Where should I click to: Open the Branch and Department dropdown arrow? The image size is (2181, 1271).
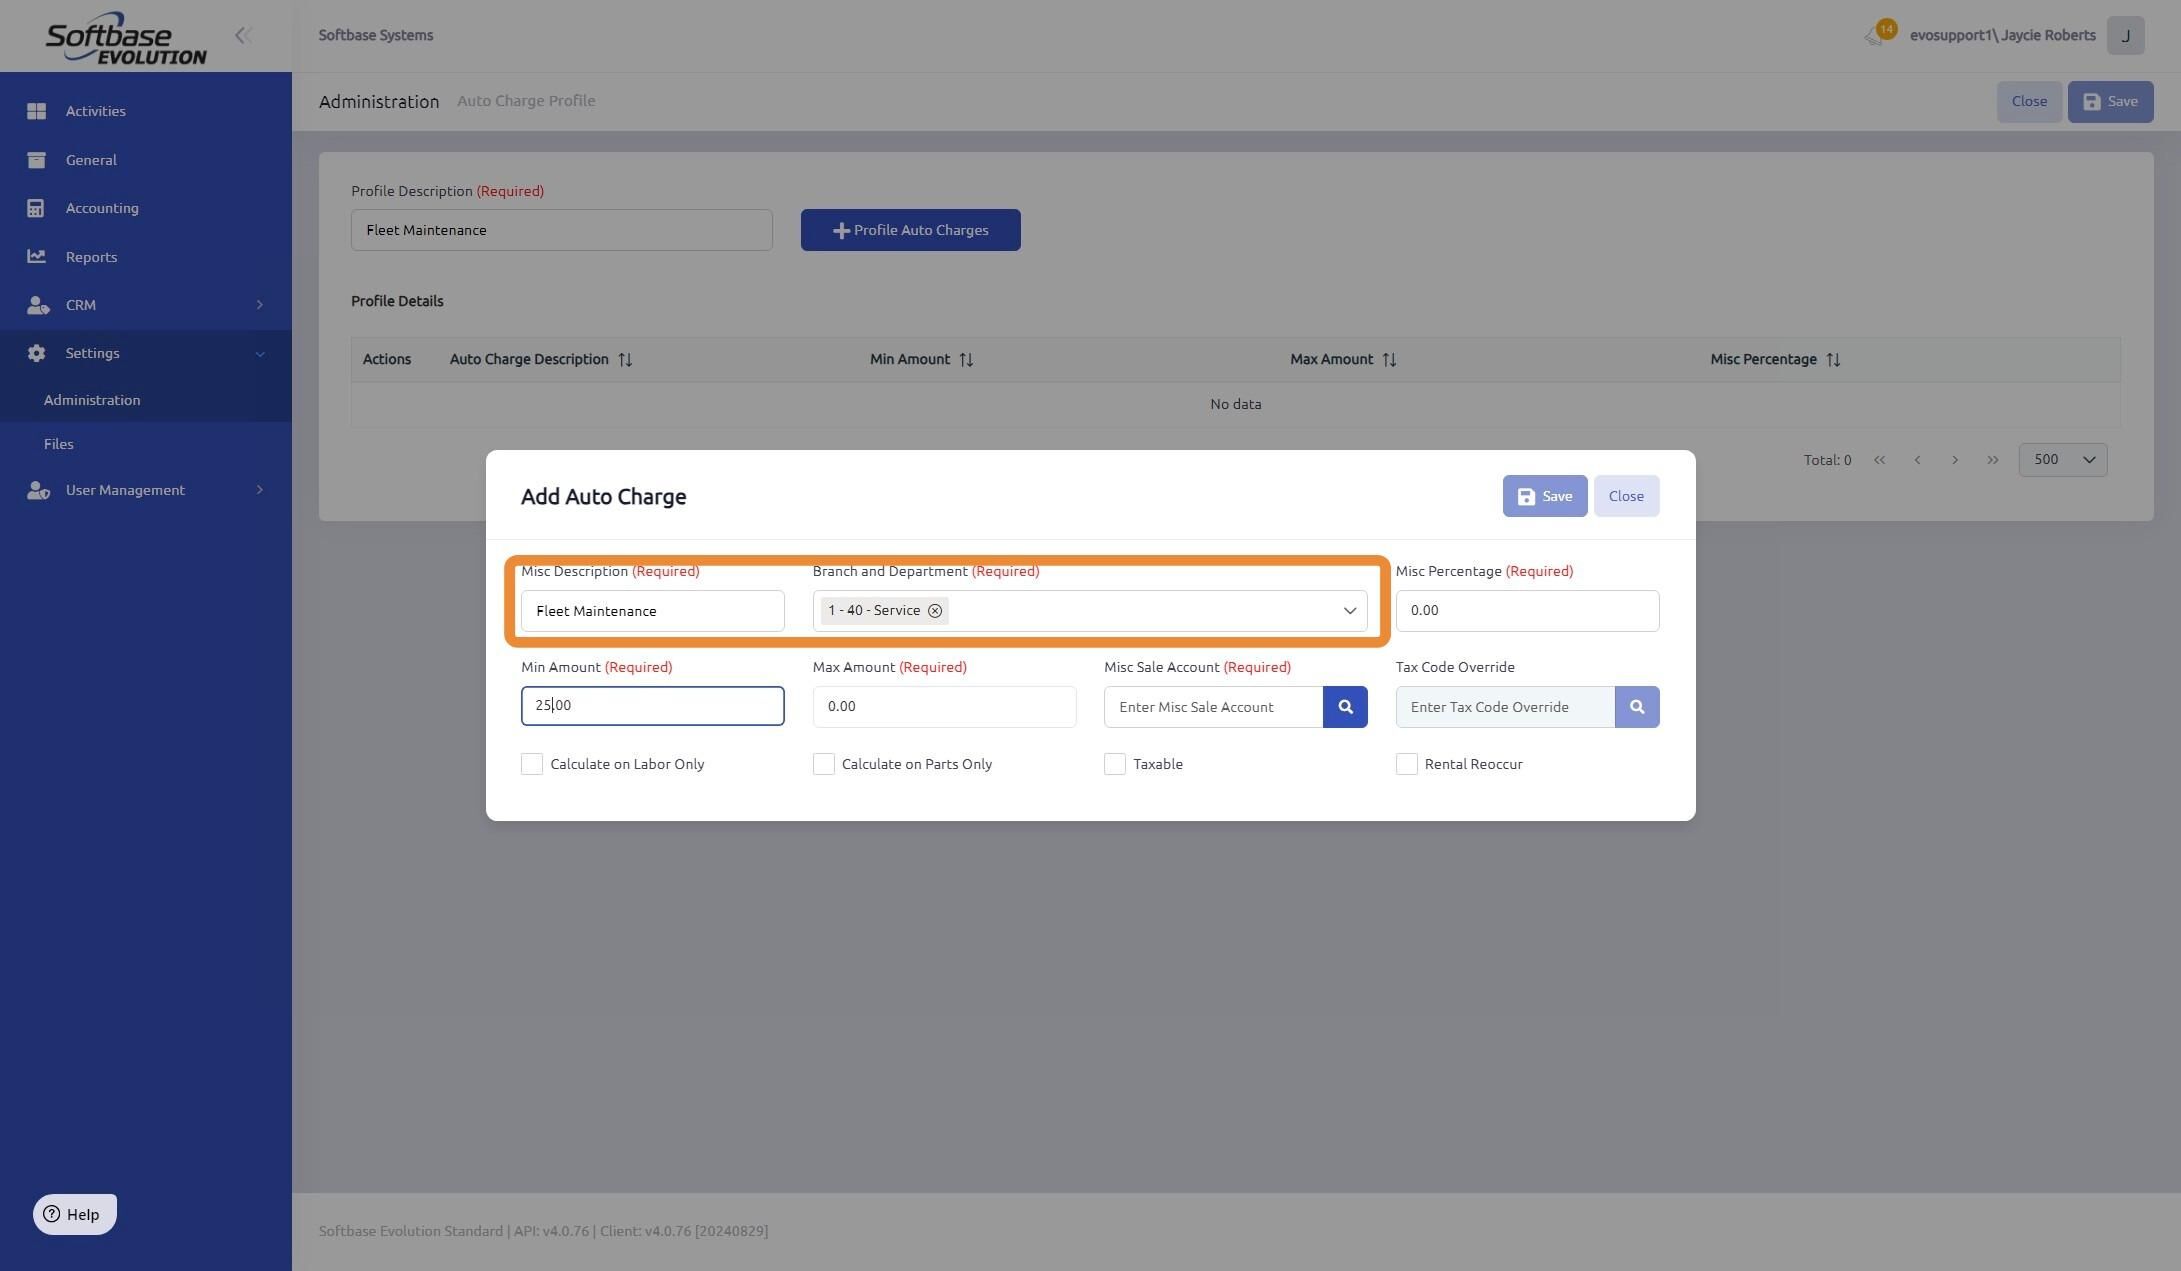pos(1349,611)
